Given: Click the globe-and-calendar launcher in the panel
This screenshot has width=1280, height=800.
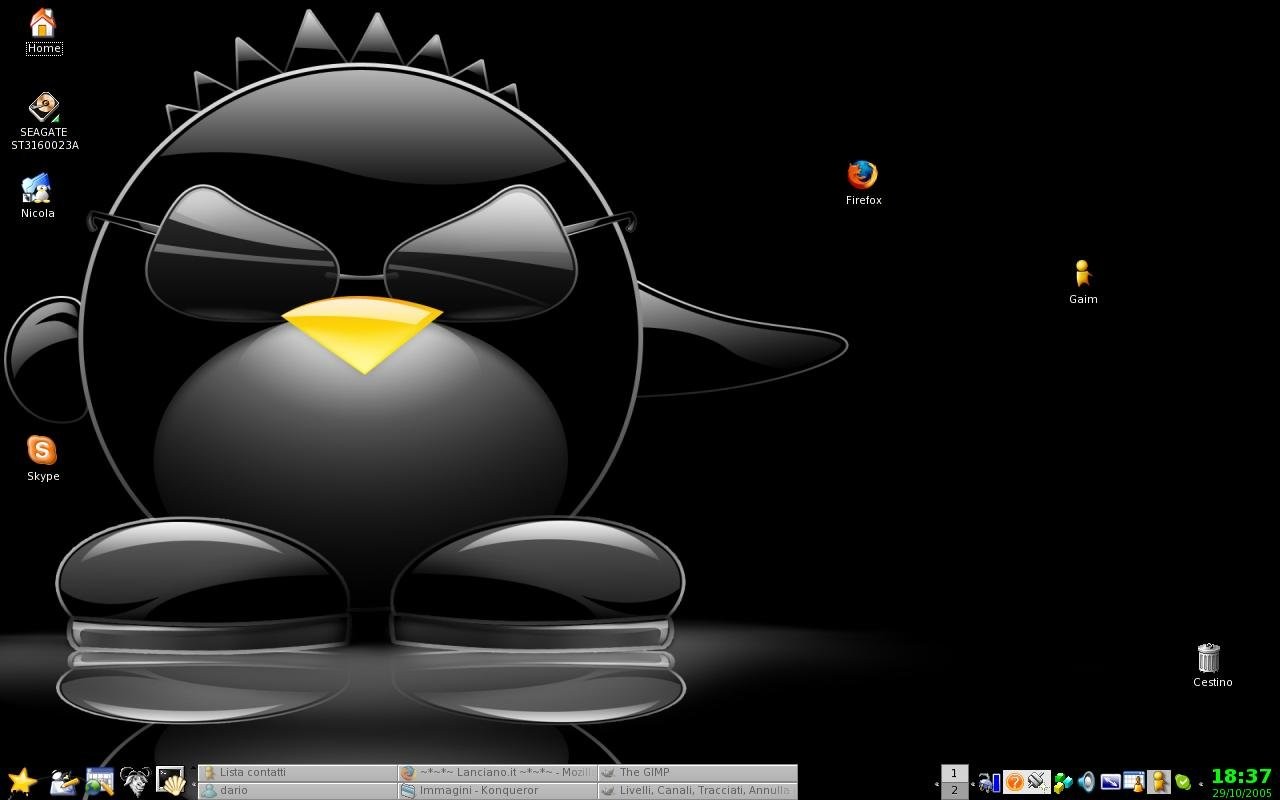Looking at the screenshot, I should point(99,781).
